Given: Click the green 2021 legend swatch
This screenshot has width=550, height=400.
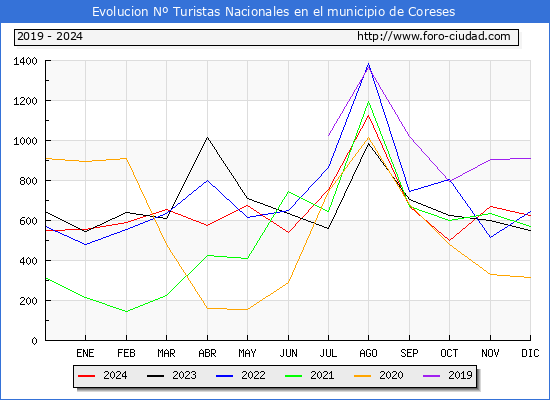Looking at the screenshot, I should 294,376.
